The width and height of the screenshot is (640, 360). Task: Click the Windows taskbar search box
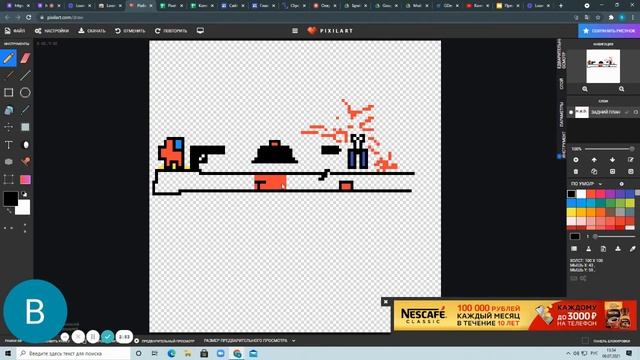click(x=73, y=353)
